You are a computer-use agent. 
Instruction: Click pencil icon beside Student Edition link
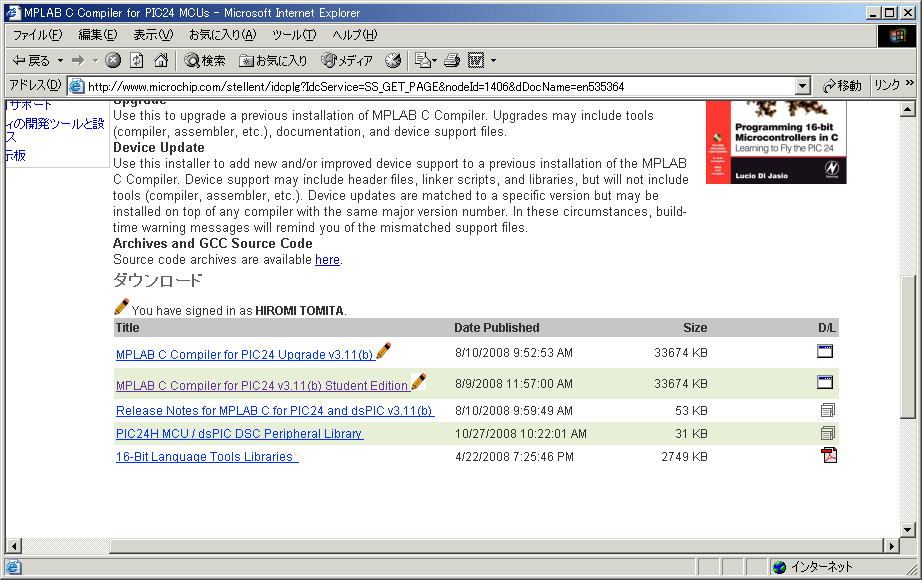[x=419, y=381]
